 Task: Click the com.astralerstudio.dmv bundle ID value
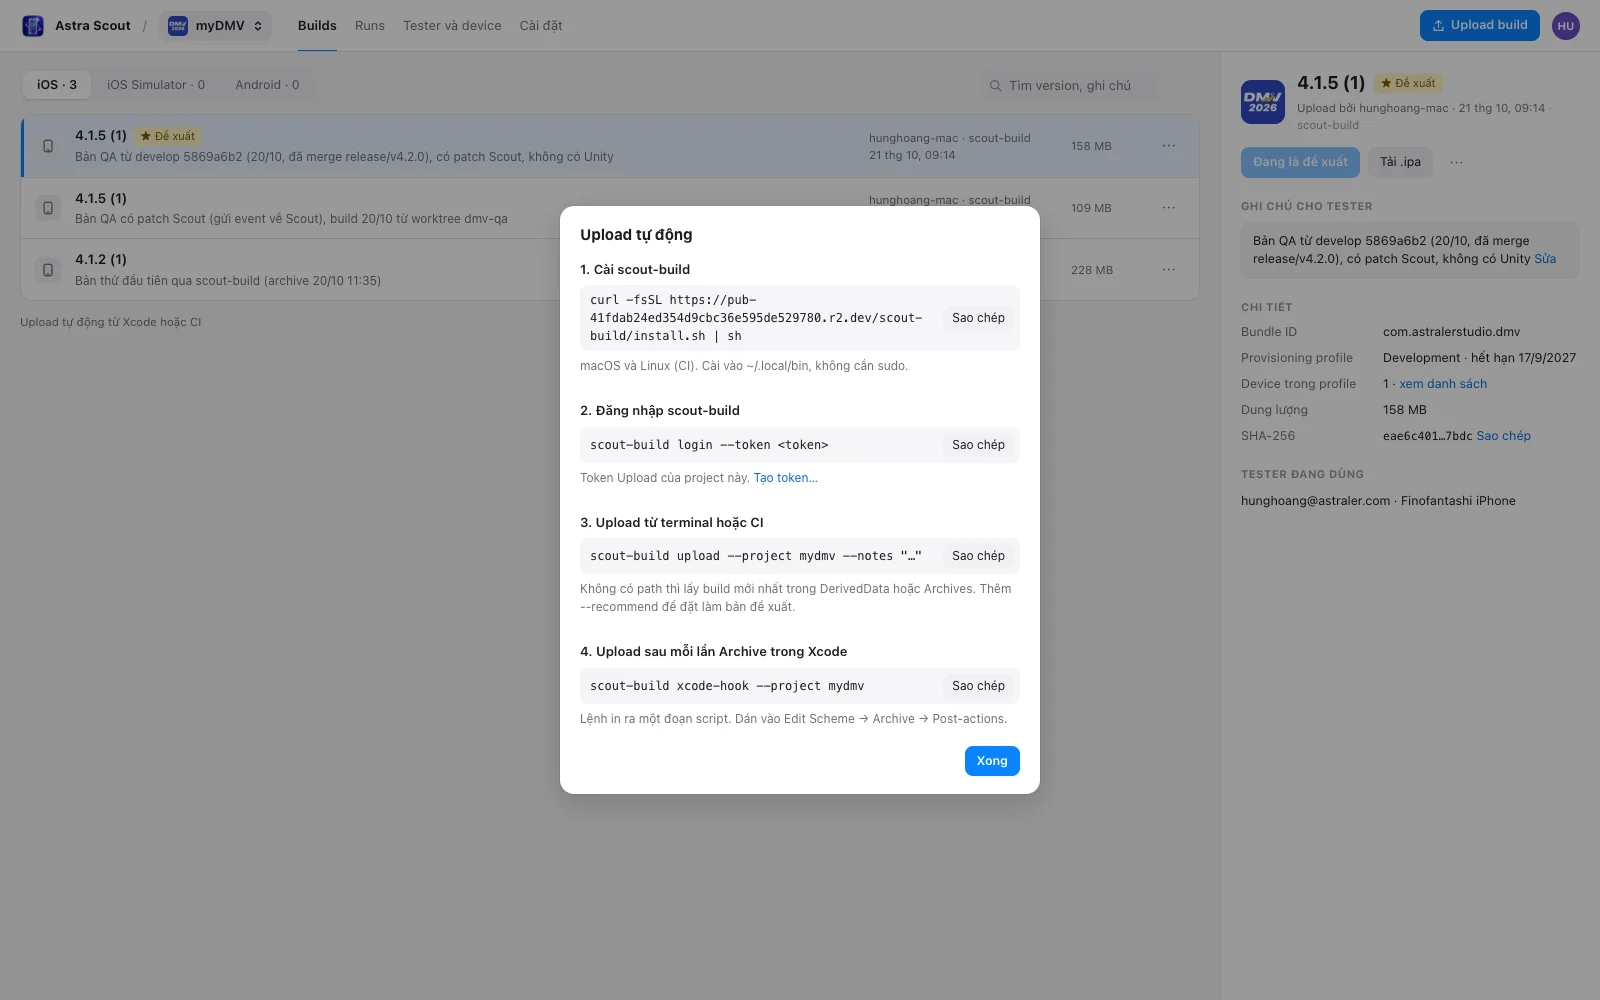click(x=1451, y=332)
